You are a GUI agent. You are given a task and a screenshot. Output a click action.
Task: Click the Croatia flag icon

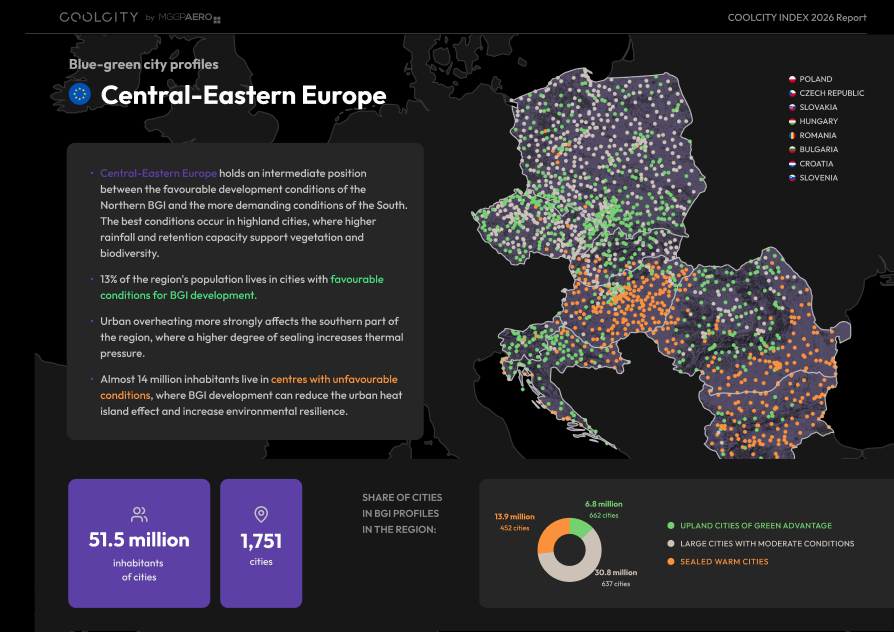click(x=792, y=164)
